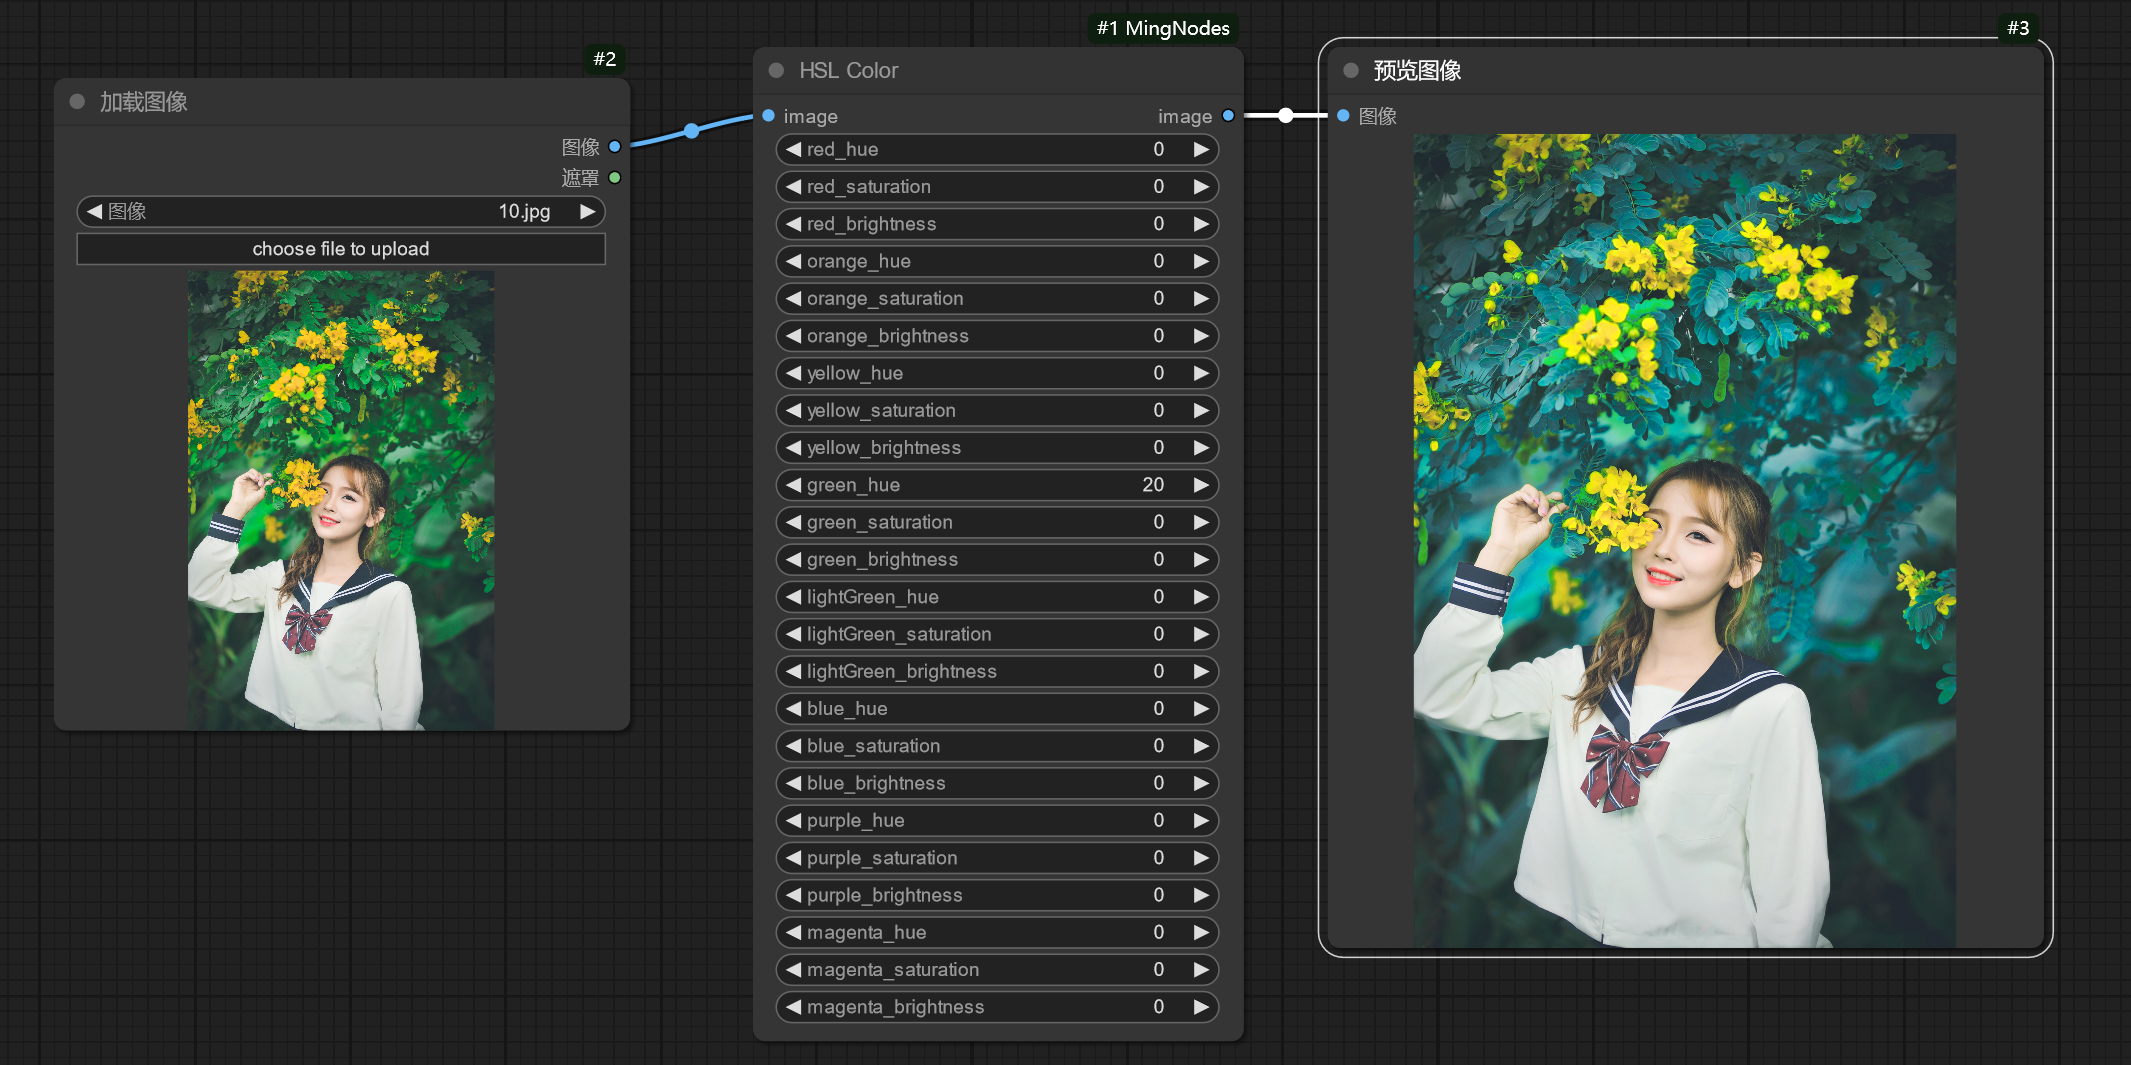Viewport: 2131px width, 1065px height.
Task: Toggle collapse dot on 加载图像 node
Action: (77, 102)
